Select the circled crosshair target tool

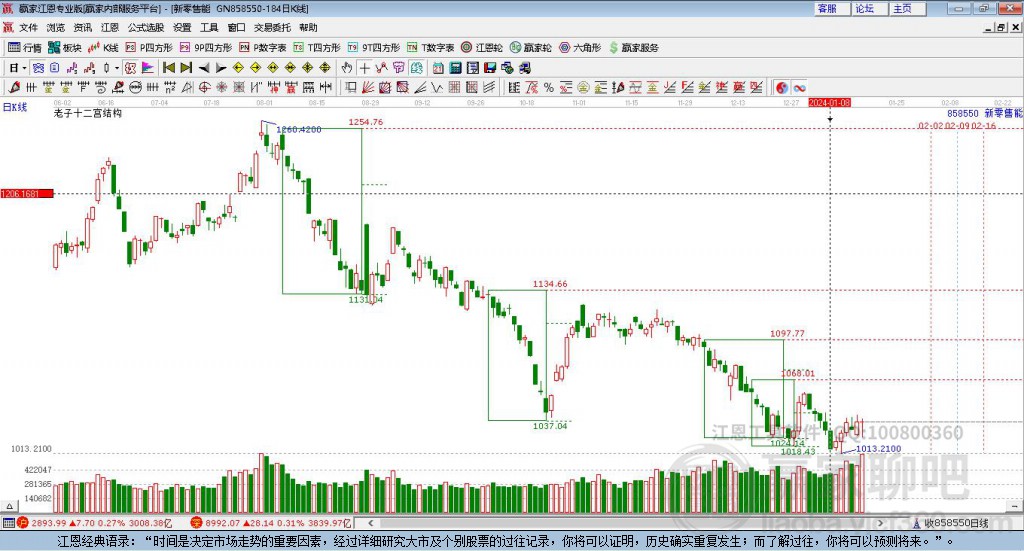[x=204, y=87]
